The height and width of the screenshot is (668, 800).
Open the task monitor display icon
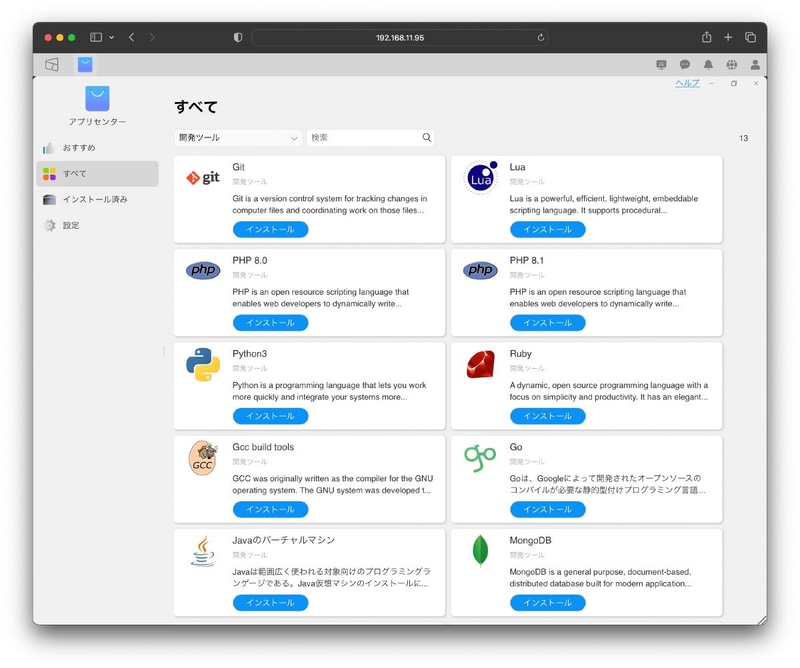click(x=661, y=65)
